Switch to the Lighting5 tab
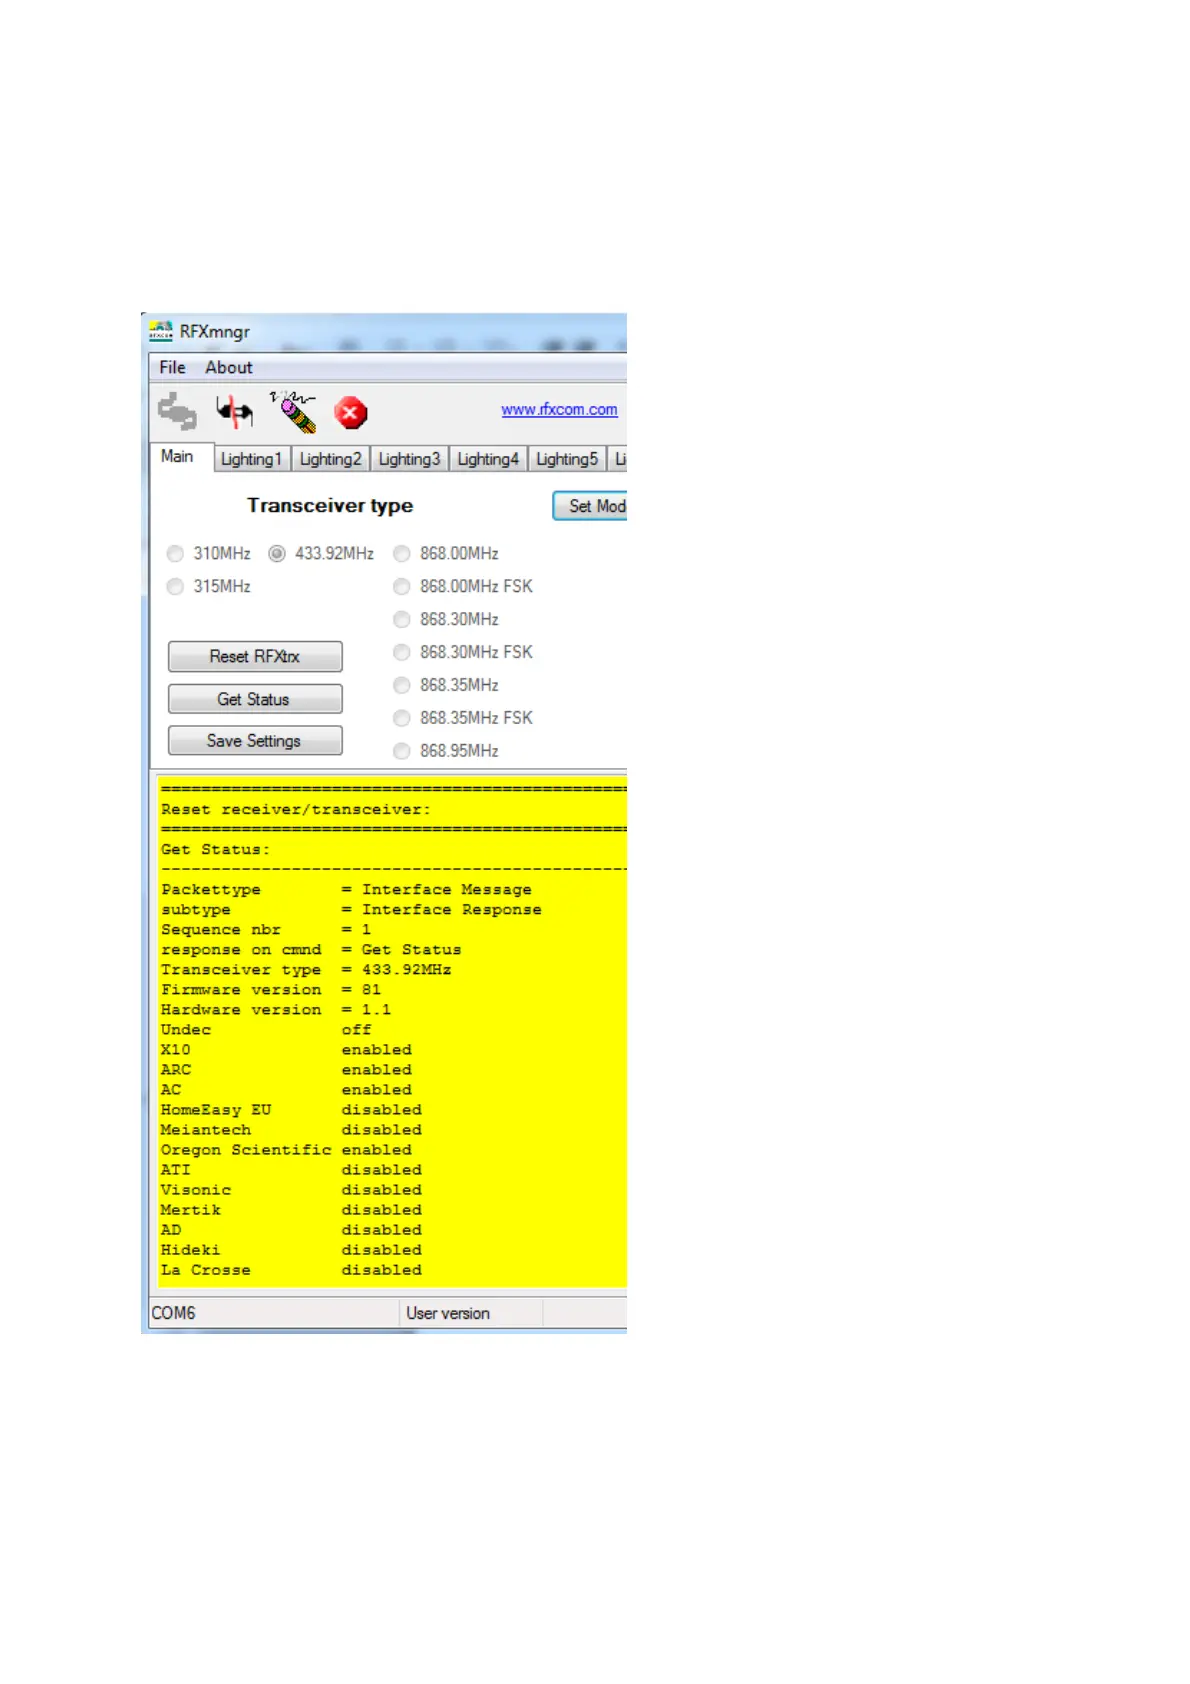Viewport: 1190px width, 1684px height. pos(567,459)
